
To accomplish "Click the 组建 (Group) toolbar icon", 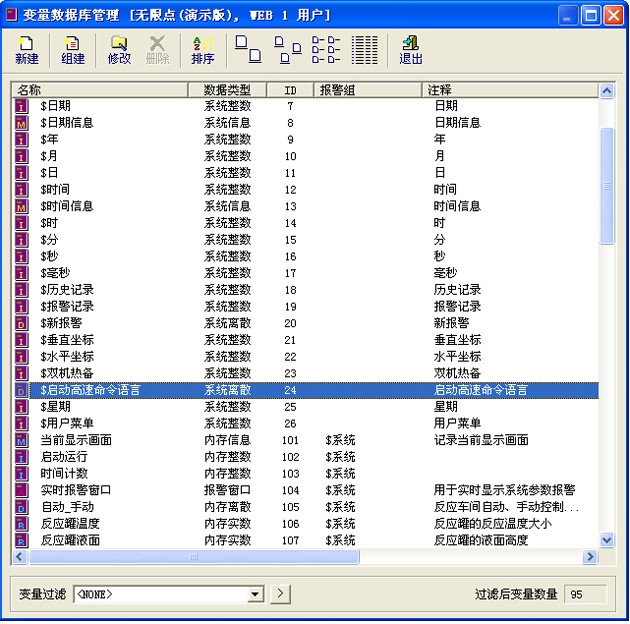I will [73, 51].
